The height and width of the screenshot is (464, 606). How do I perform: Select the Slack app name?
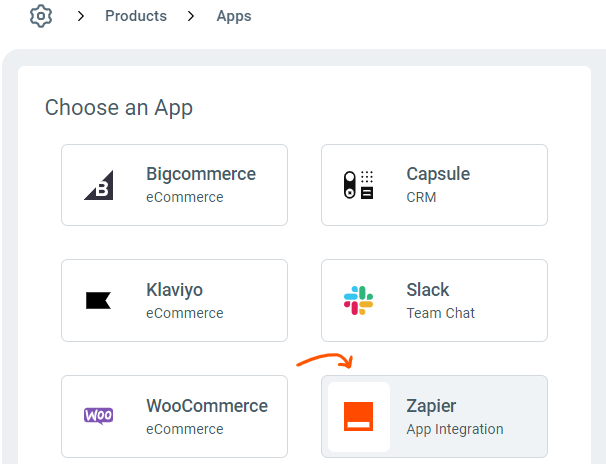point(428,290)
